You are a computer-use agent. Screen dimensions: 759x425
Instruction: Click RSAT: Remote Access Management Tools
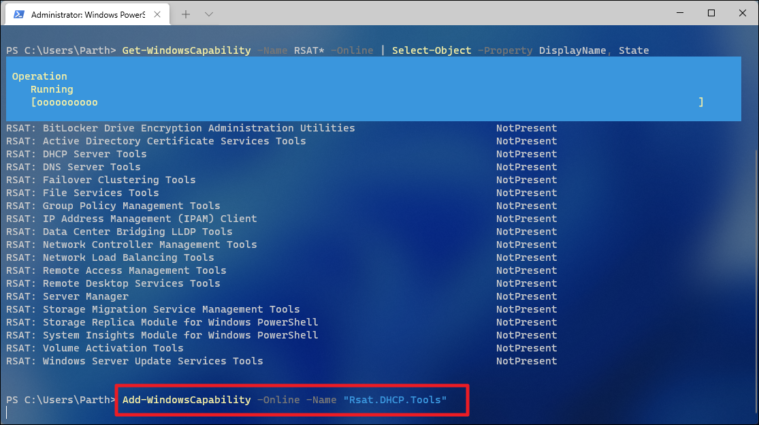click(116, 271)
